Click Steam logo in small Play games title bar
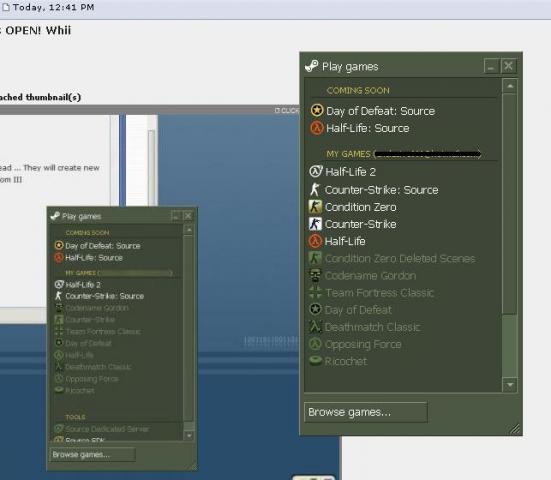 [x=55, y=216]
